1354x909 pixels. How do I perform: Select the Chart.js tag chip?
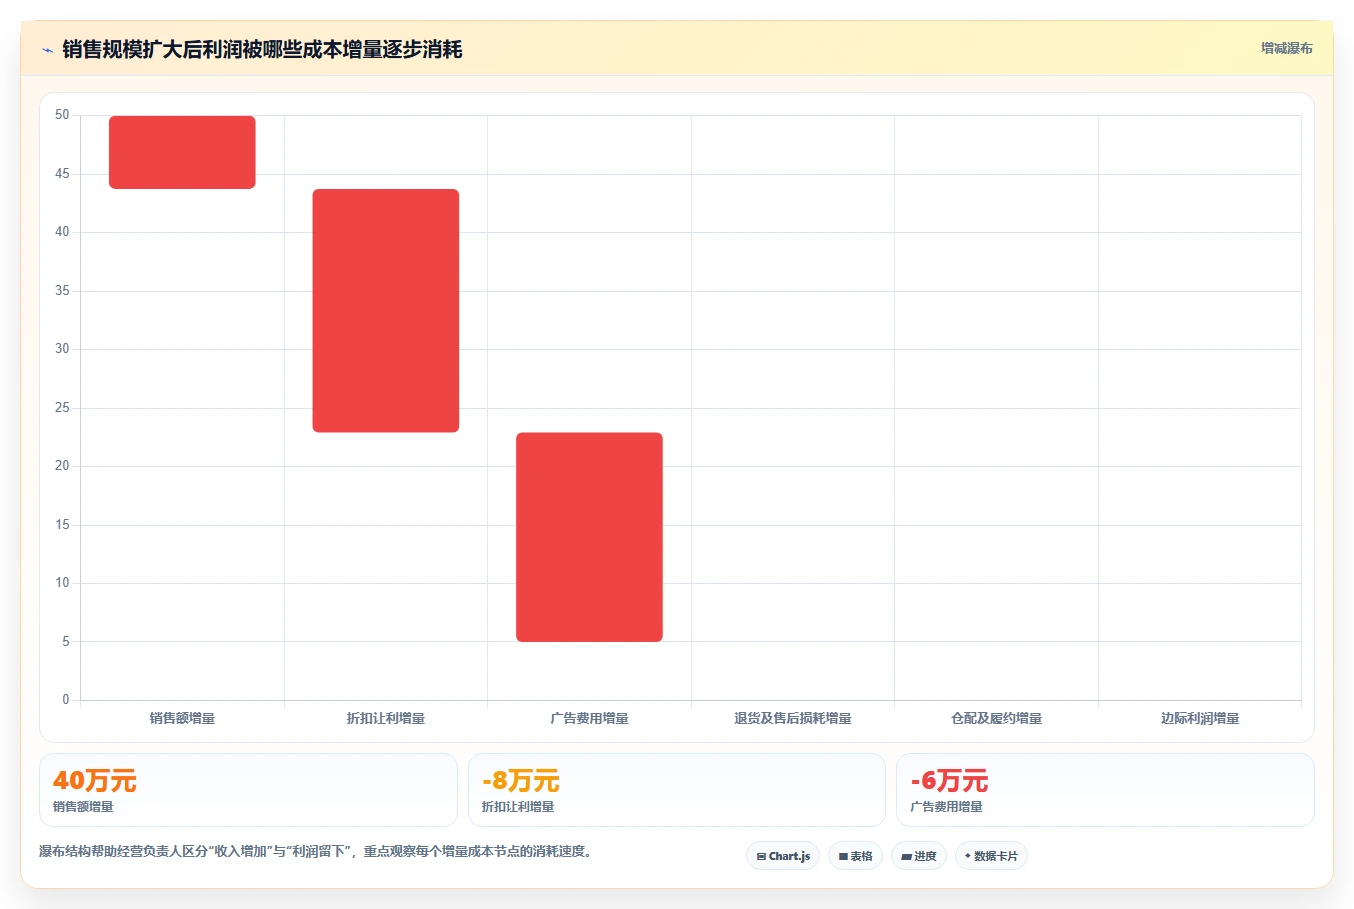783,856
